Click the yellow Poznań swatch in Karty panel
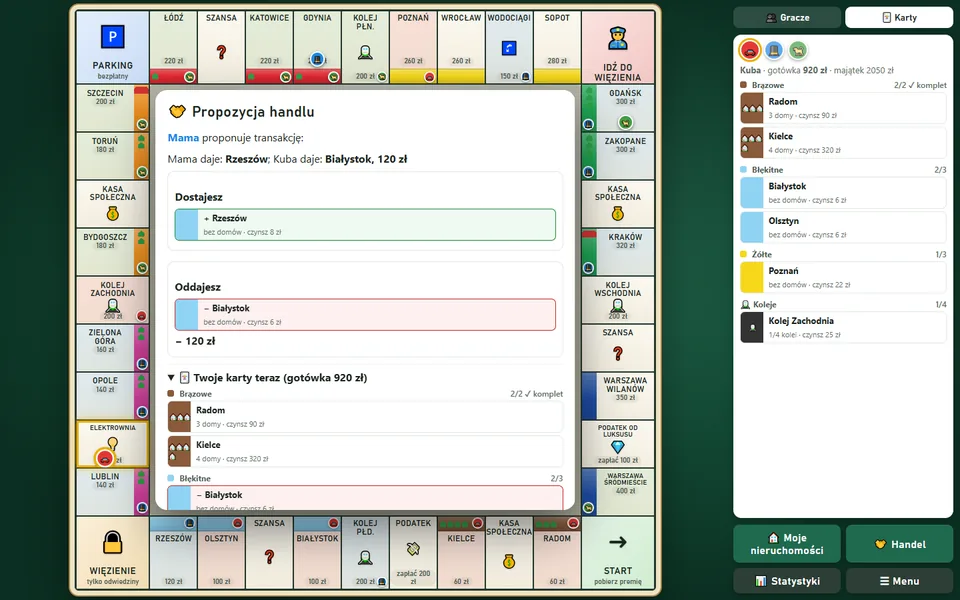 [751, 277]
